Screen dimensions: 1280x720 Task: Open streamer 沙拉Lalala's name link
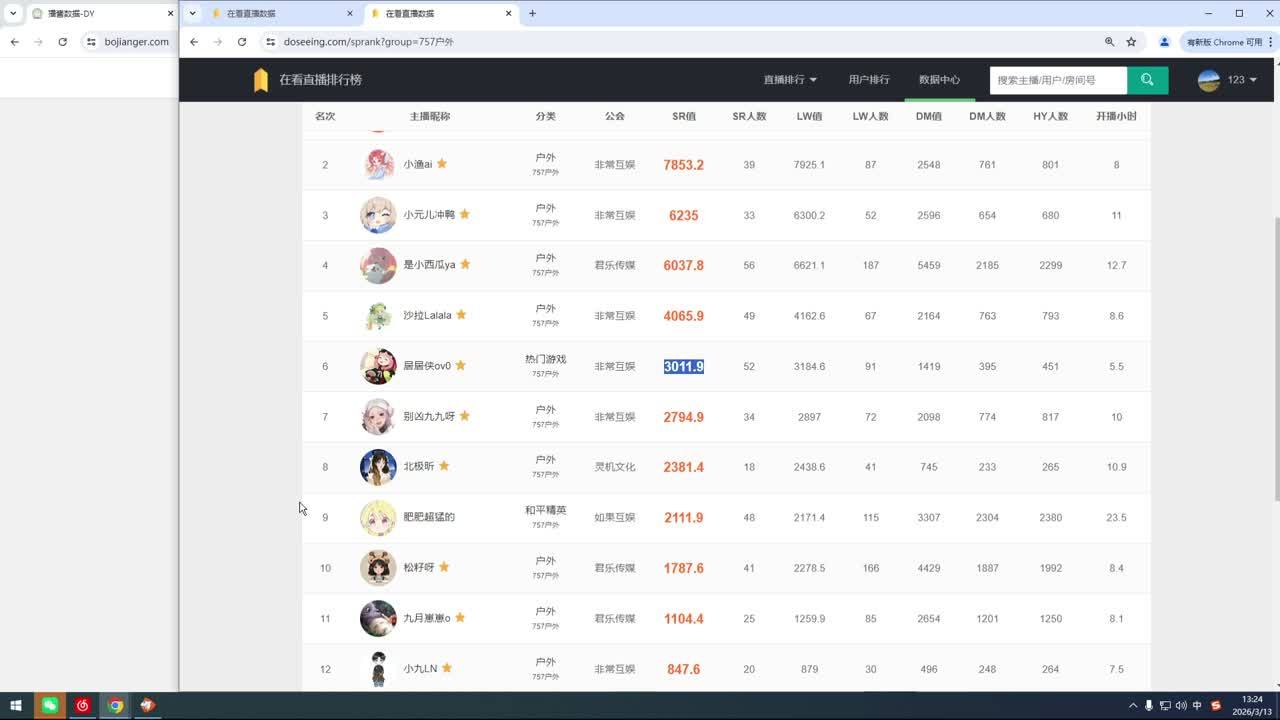coord(427,316)
